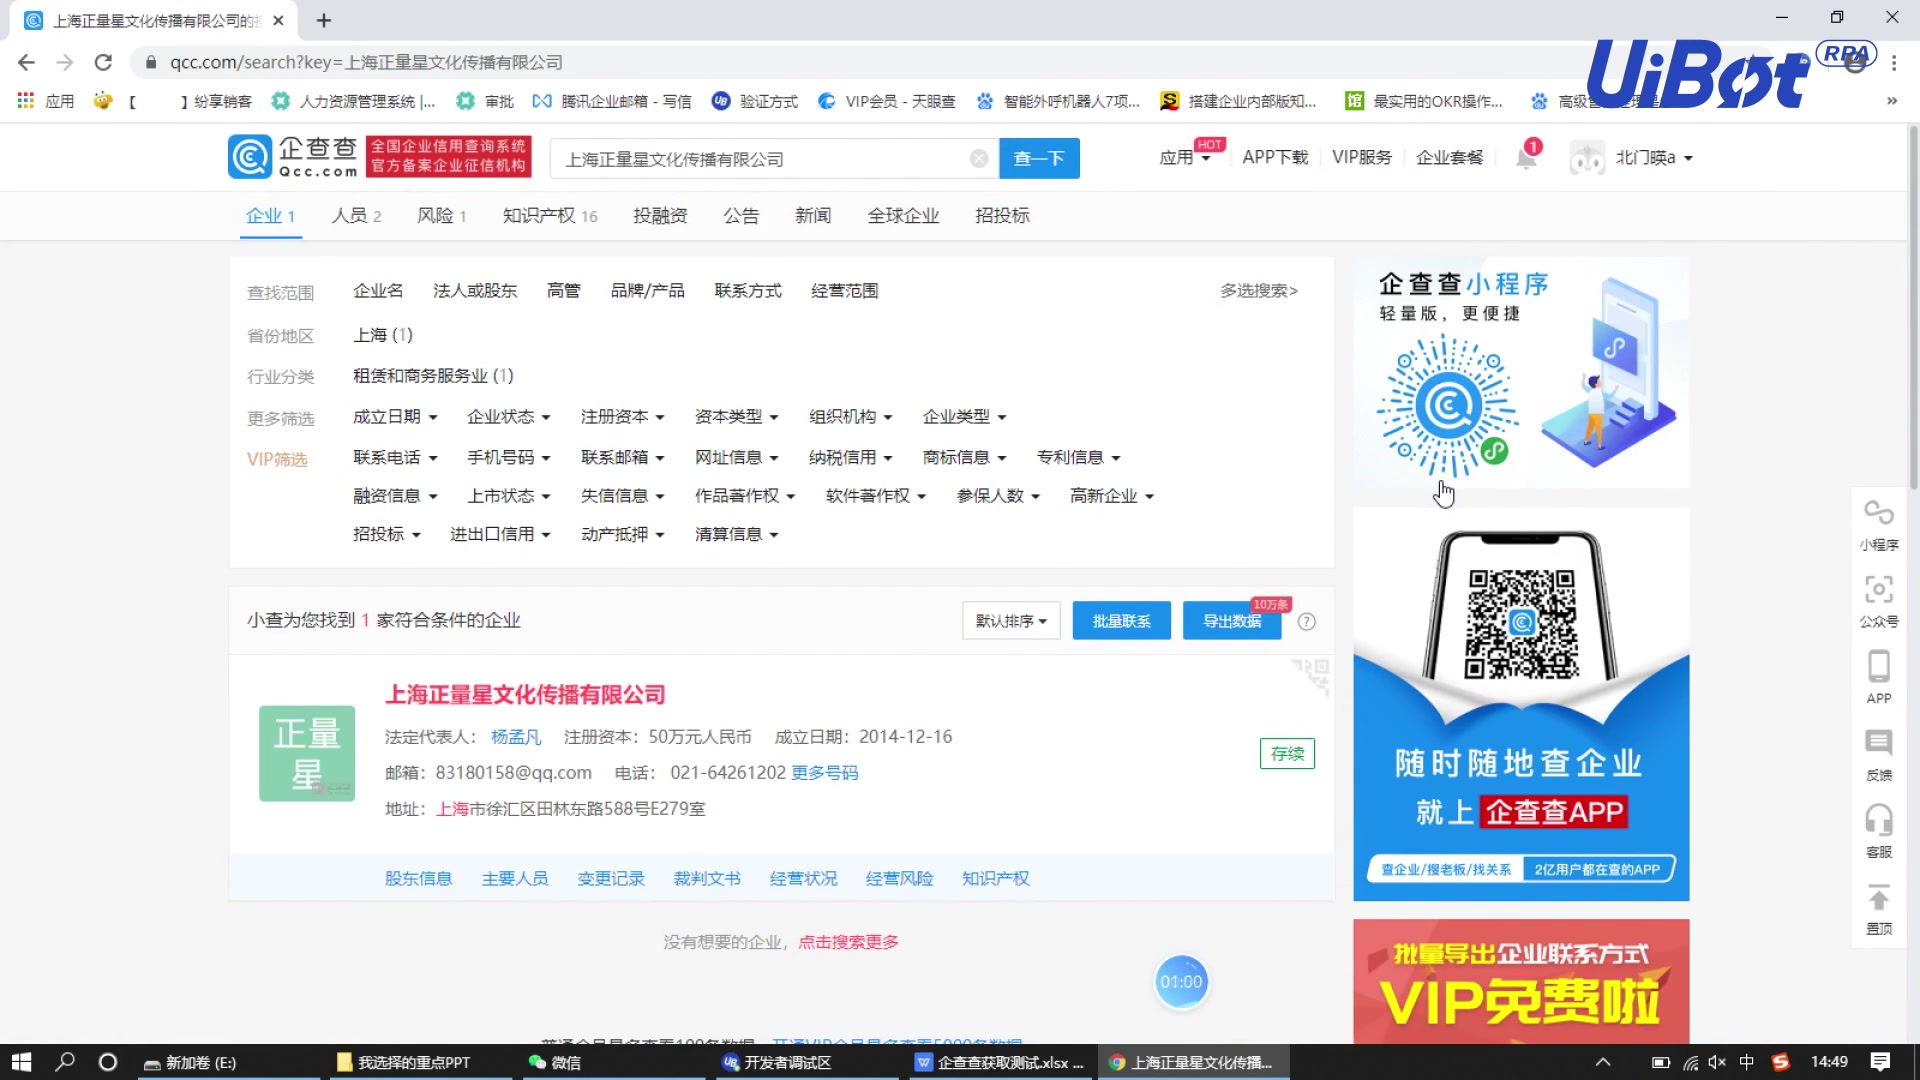Go back with the browser back arrow
1920x1080 pixels.
click(x=26, y=62)
